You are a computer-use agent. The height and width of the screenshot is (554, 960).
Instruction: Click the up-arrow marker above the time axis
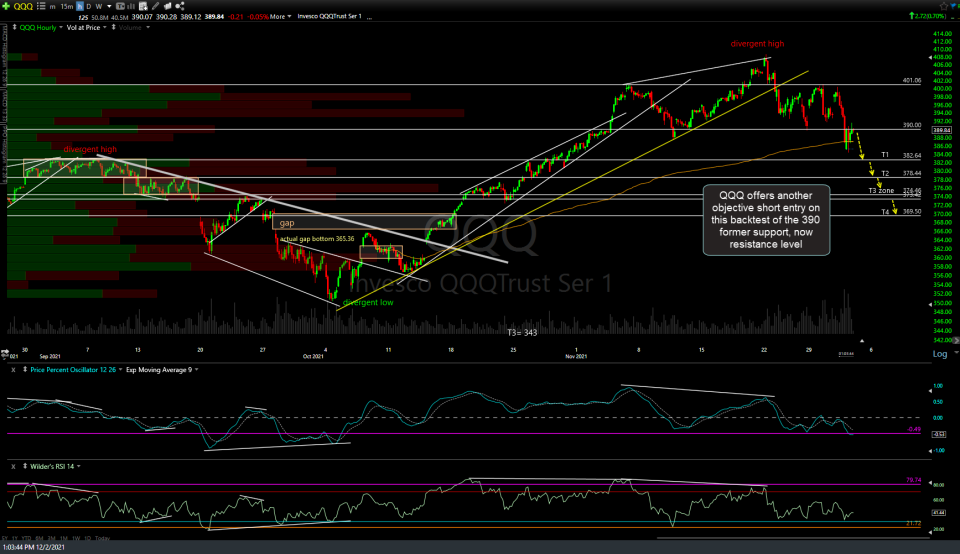point(861,340)
